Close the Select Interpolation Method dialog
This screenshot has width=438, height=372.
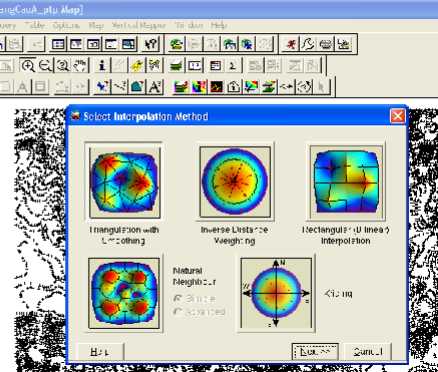click(x=397, y=116)
